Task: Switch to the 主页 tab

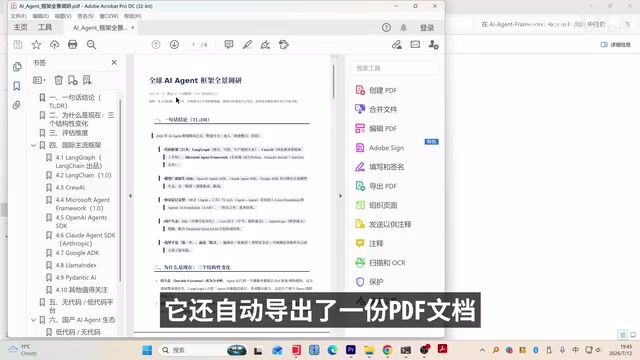Action: [x=20, y=27]
